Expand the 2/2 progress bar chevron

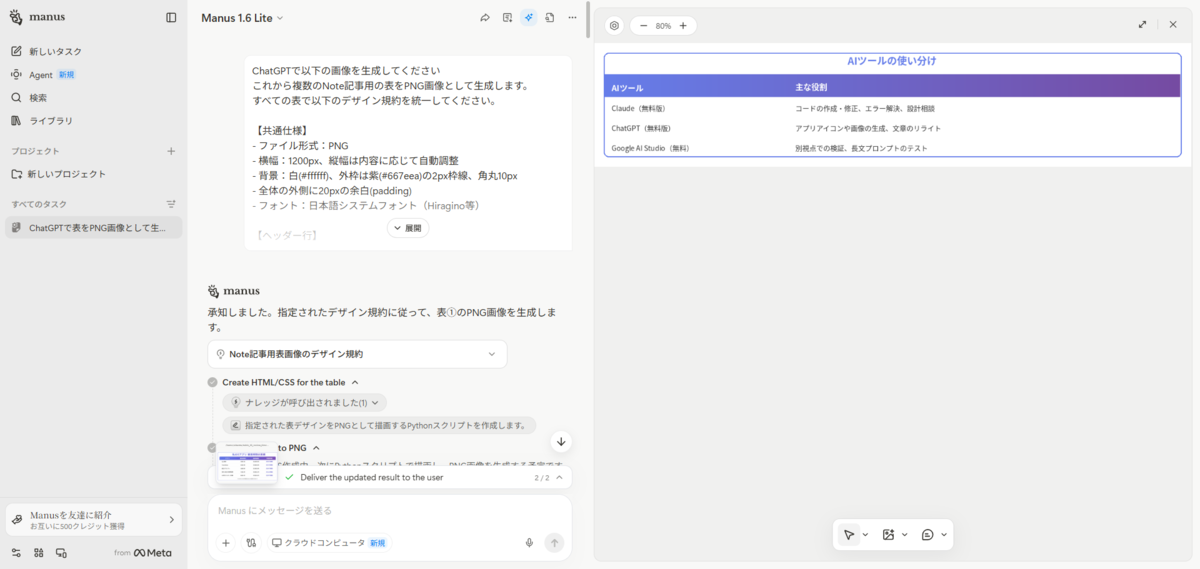point(559,478)
